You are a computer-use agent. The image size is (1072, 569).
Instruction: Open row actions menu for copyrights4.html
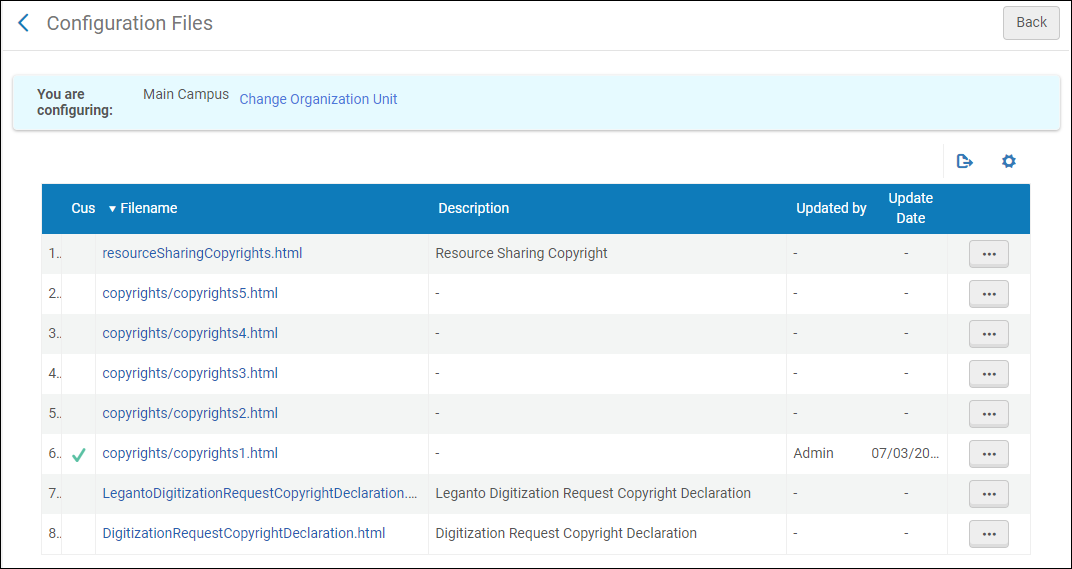click(989, 334)
